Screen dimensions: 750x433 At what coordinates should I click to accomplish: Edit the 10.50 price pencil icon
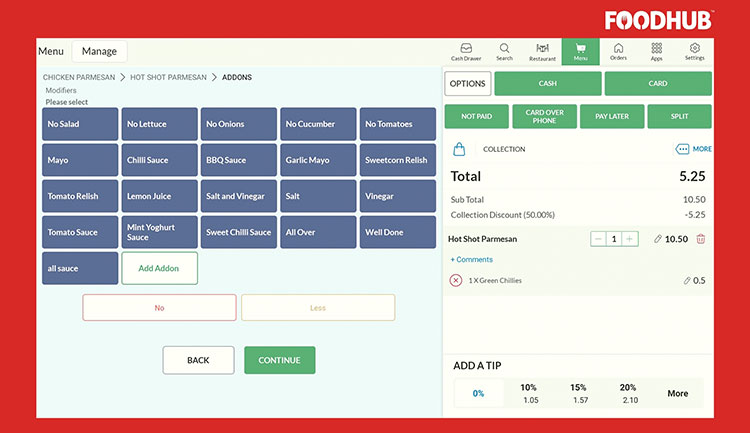click(658, 239)
